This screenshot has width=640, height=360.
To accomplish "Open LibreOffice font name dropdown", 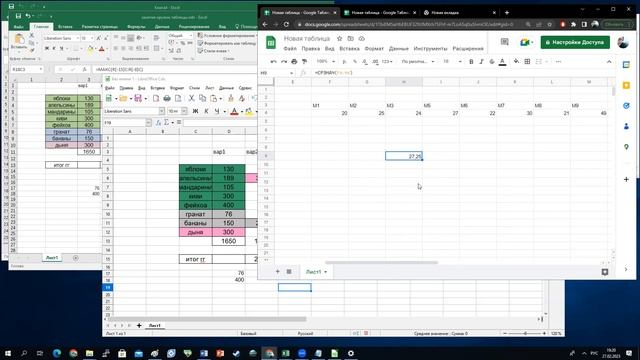I will [x=162, y=111].
